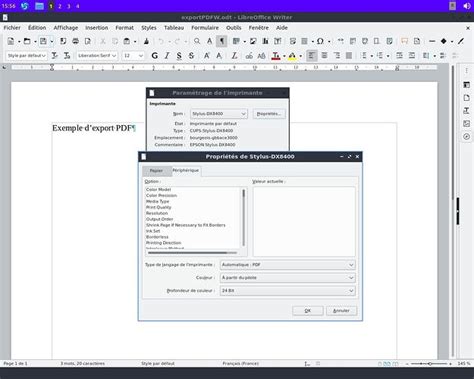The image size is (474, 379).
Task: Click the Propriétés button in printer setup
Action: click(x=269, y=114)
